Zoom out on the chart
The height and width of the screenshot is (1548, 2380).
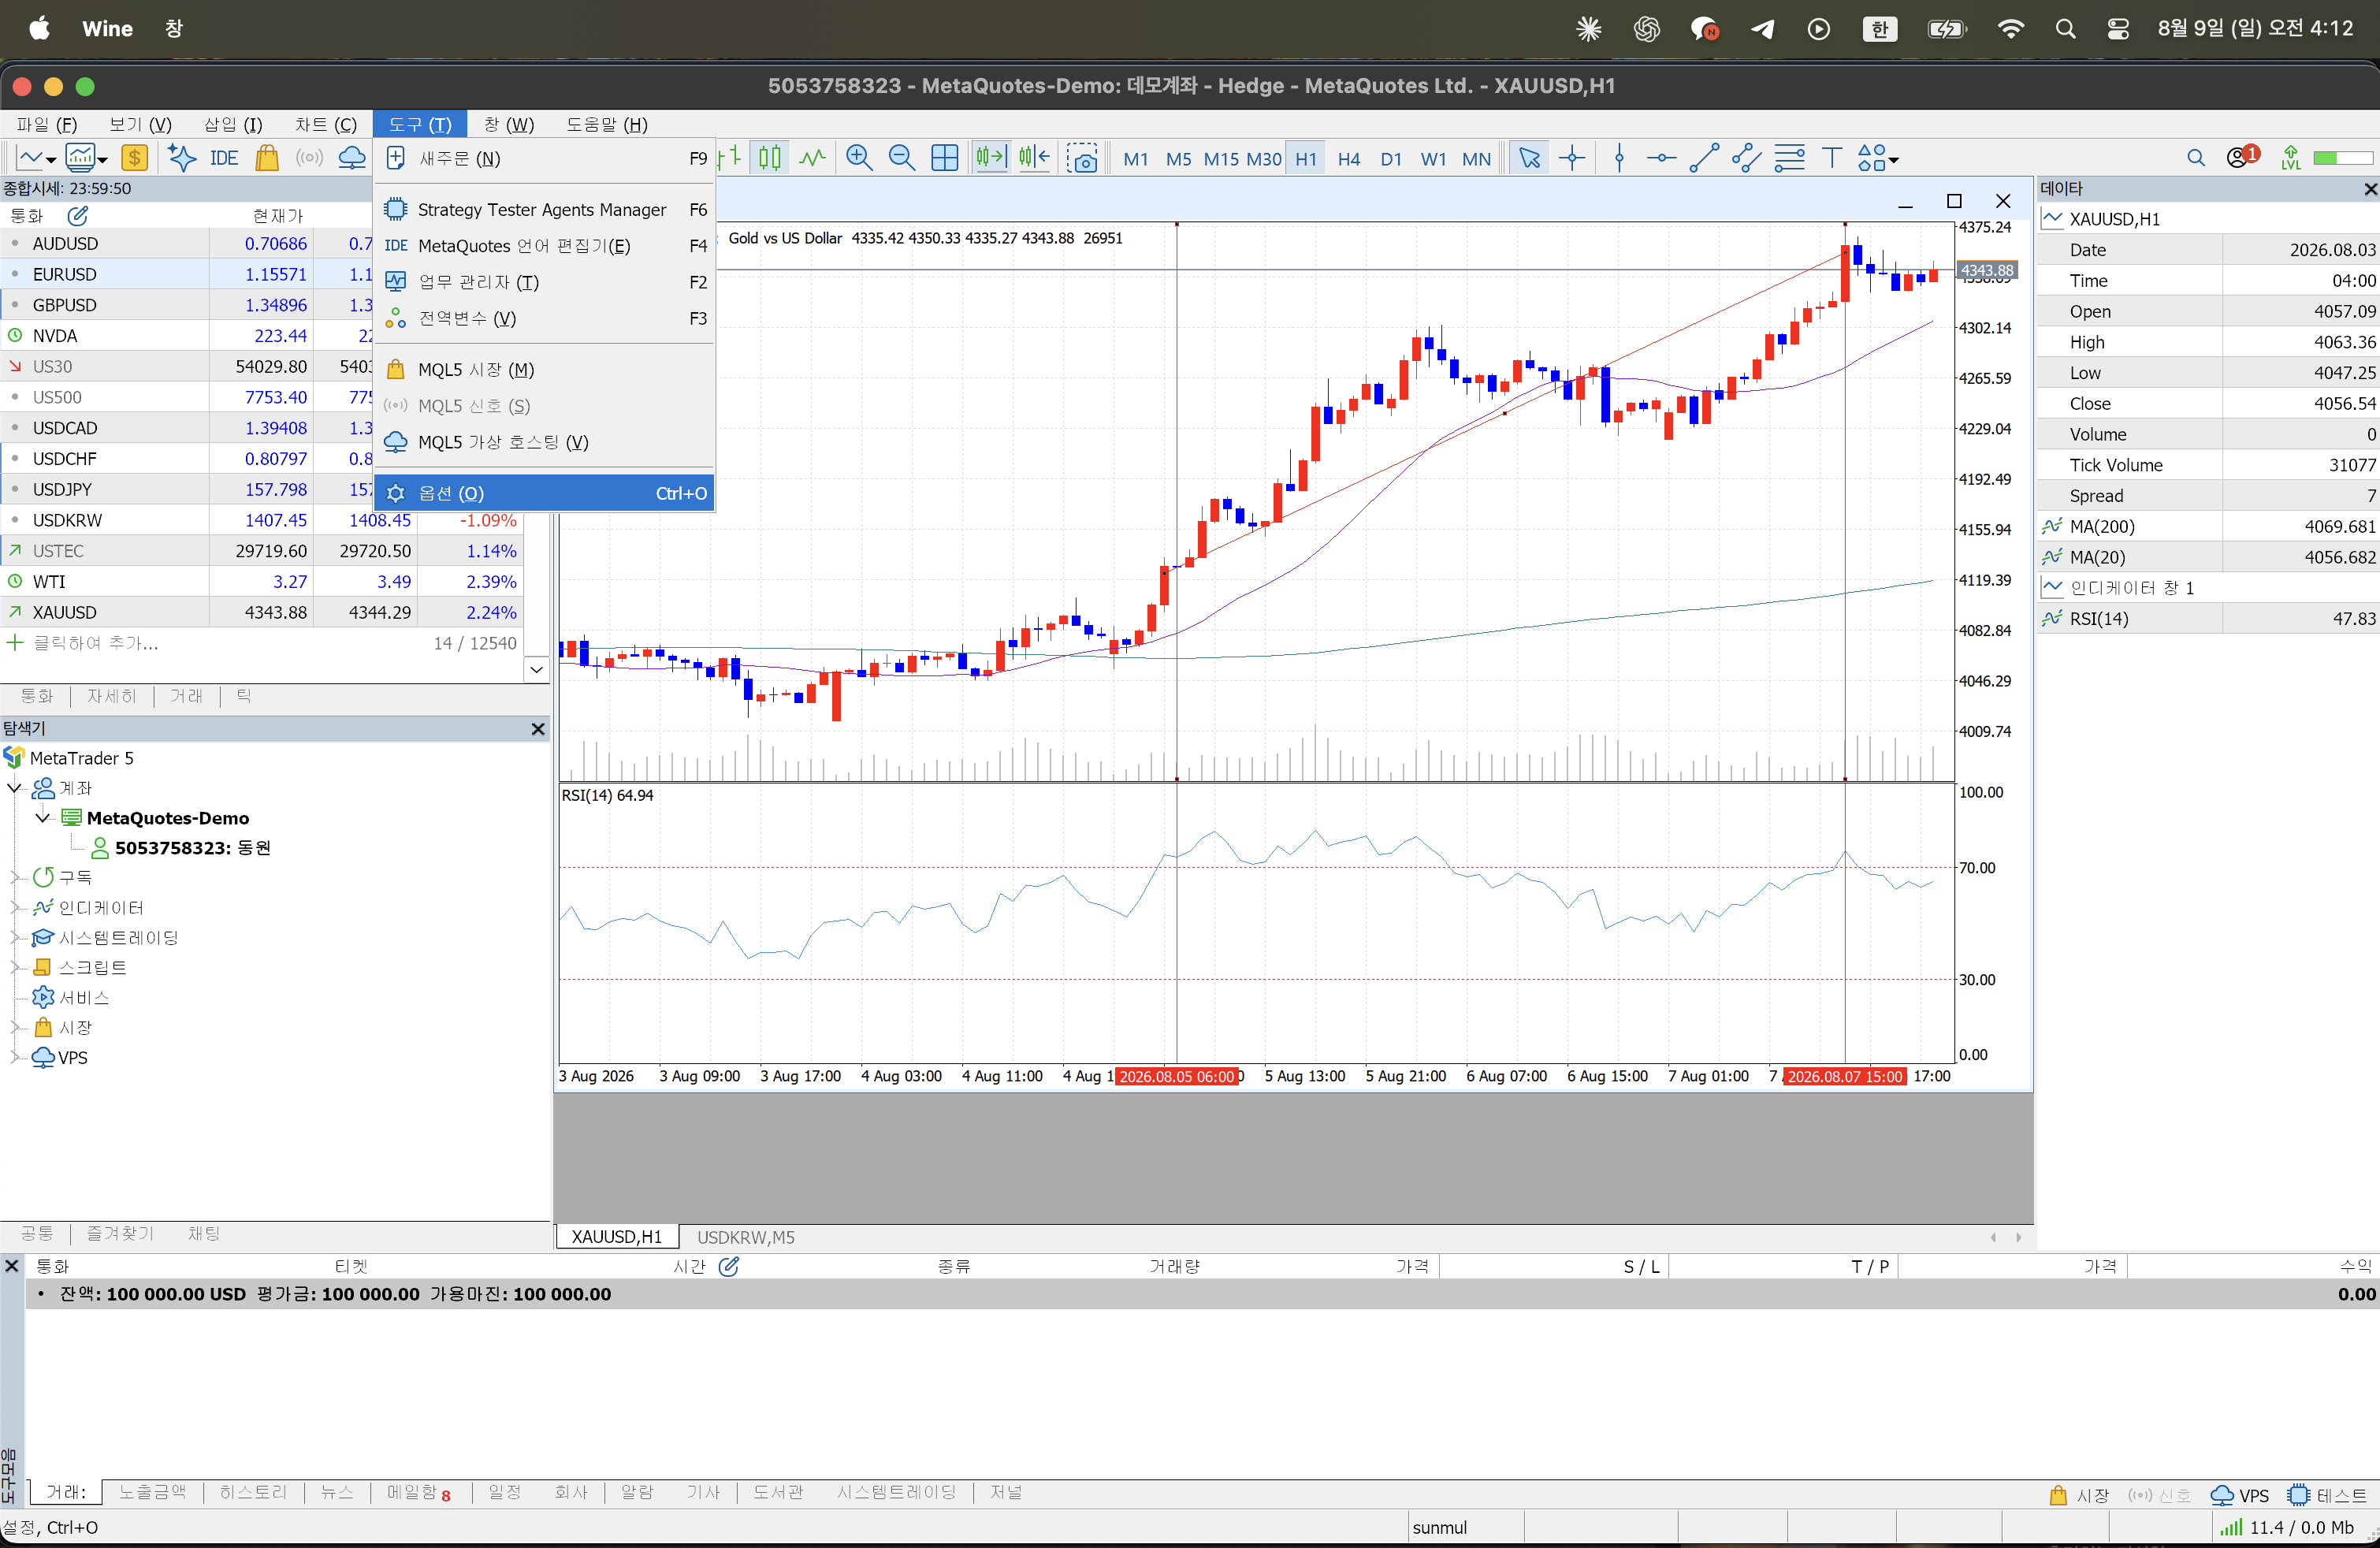(x=901, y=158)
